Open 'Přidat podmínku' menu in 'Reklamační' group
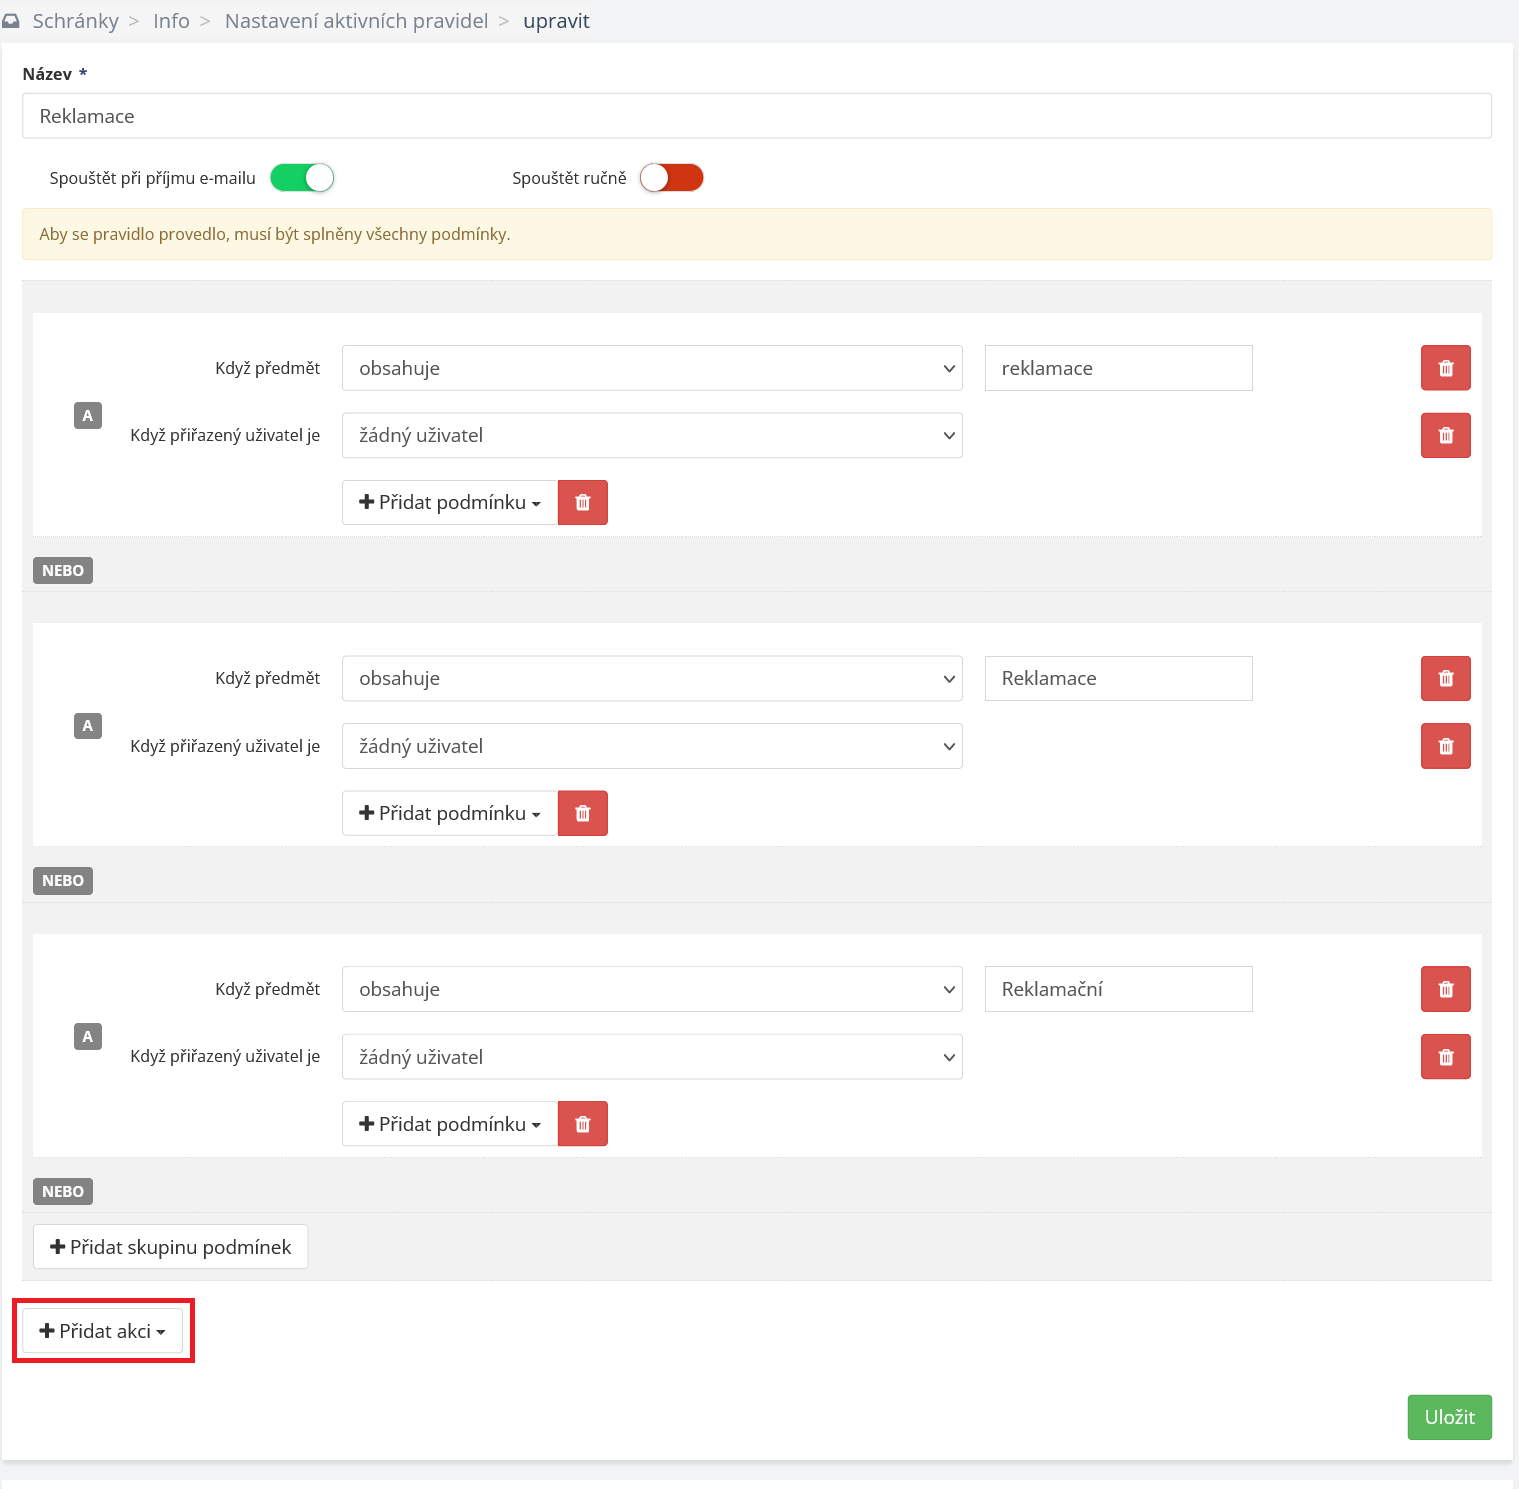 [450, 1124]
